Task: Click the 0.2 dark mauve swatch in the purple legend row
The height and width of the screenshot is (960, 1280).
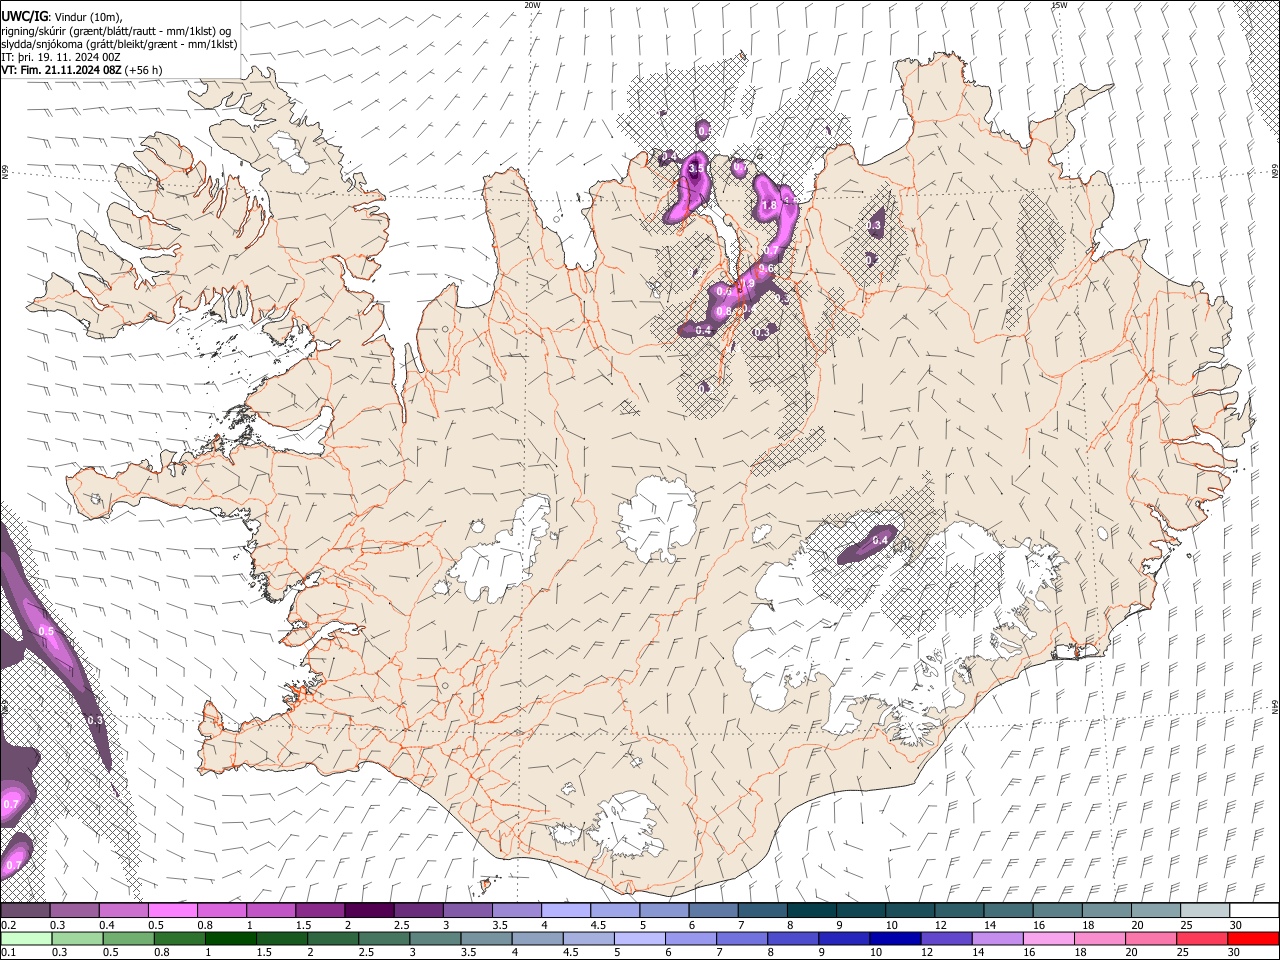Action: tap(25, 911)
